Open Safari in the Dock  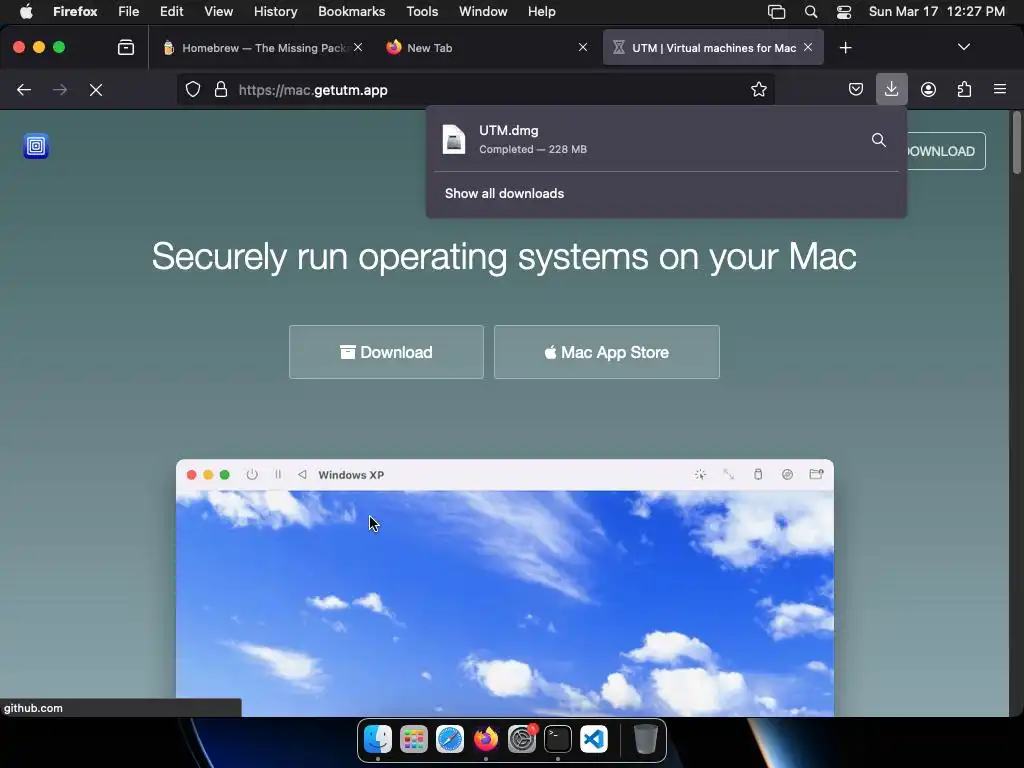pos(449,739)
